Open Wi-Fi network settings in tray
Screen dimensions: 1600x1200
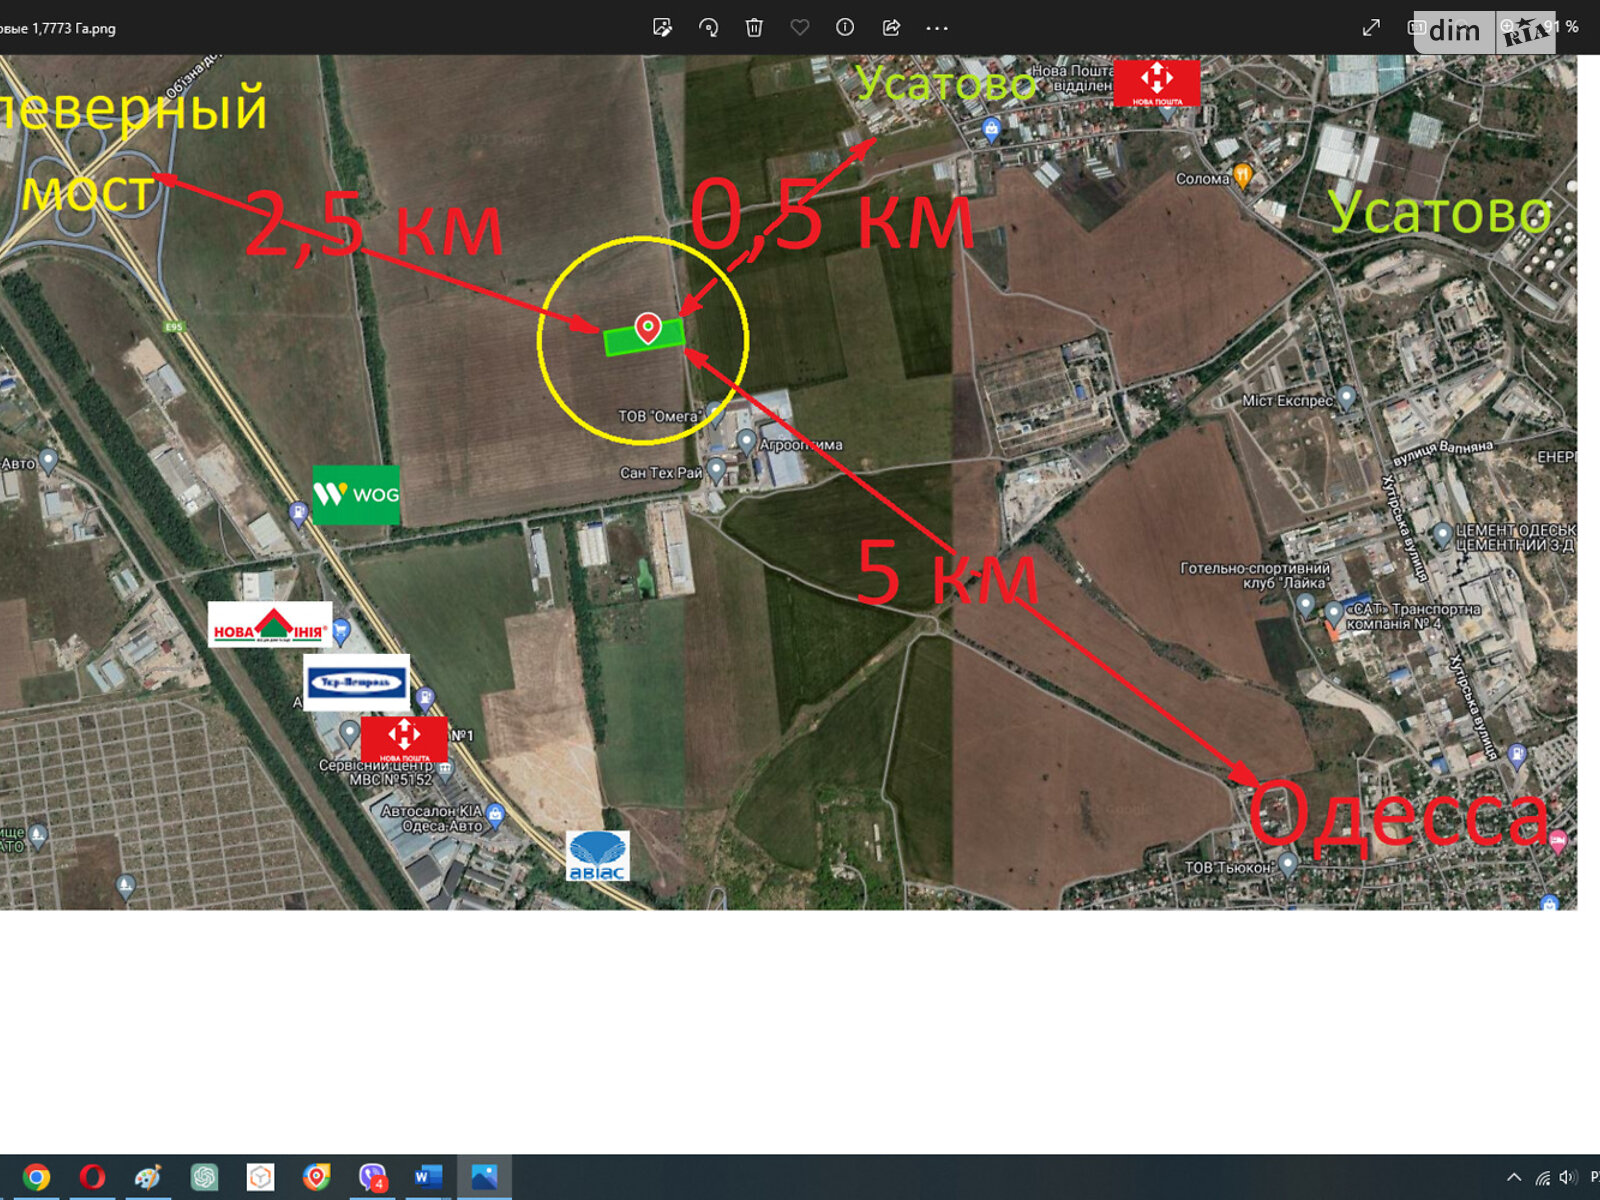click(1543, 1178)
